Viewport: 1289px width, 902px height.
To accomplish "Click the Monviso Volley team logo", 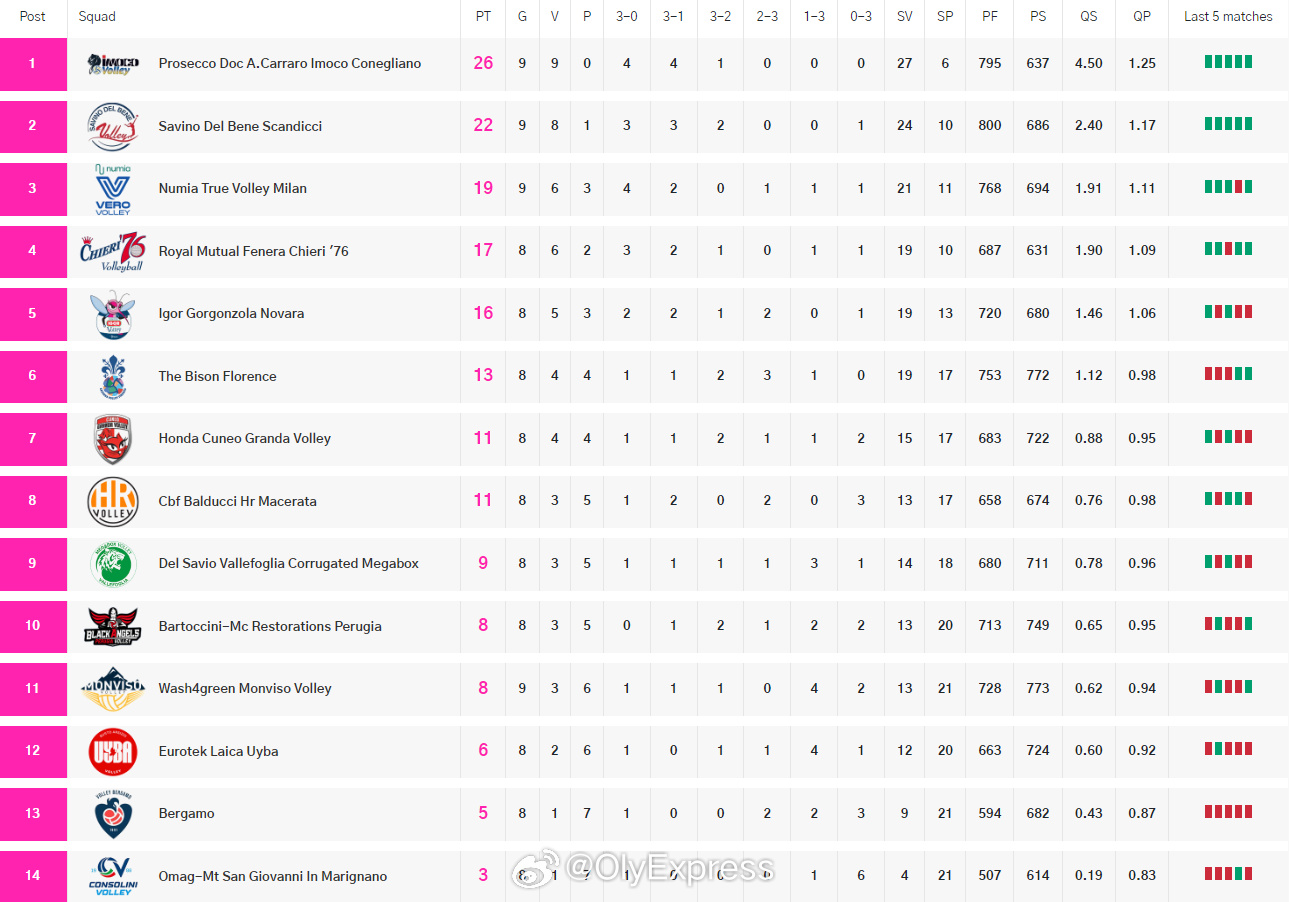I will click(x=113, y=689).
